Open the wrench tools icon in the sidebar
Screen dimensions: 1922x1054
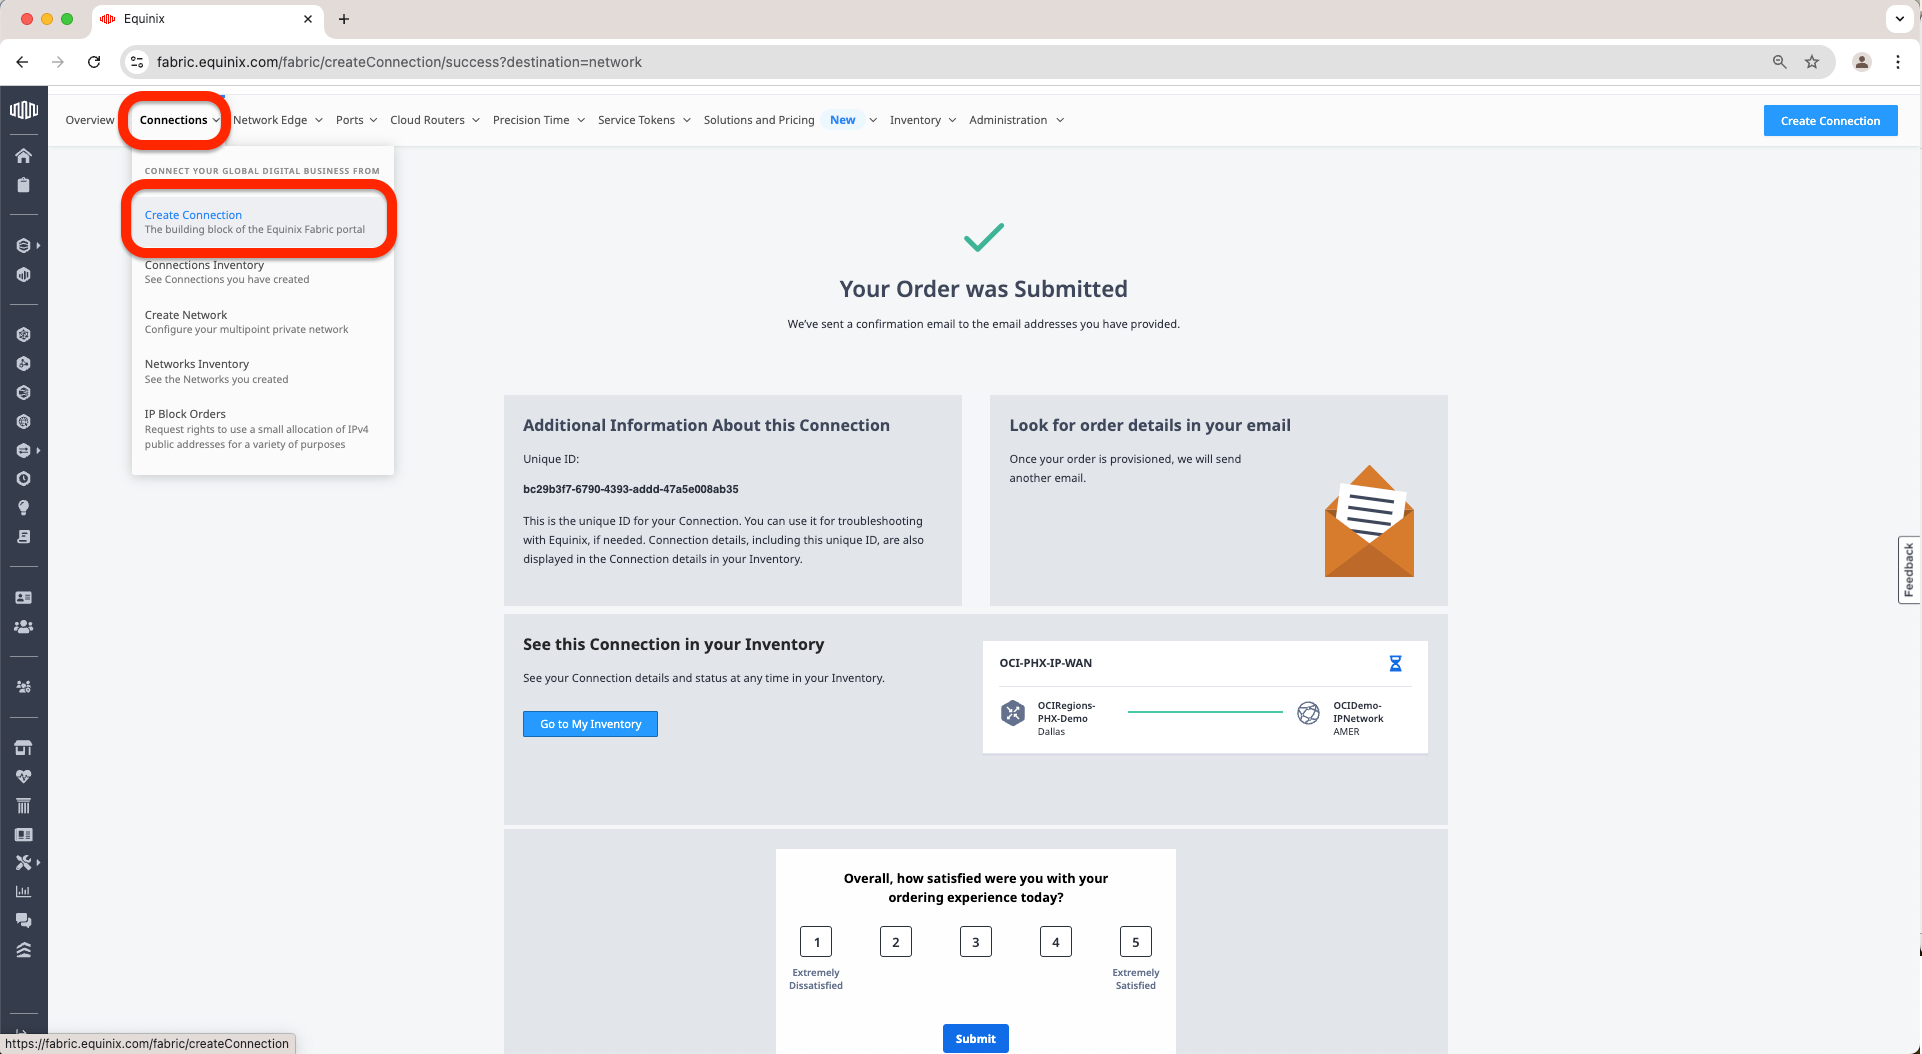(24, 862)
